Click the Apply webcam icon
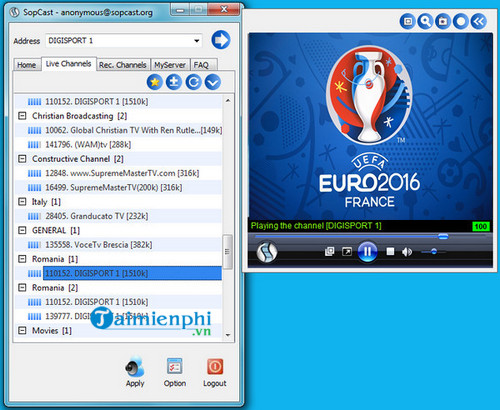The image size is (500, 410). pyautogui.click(x=135, y=366)
